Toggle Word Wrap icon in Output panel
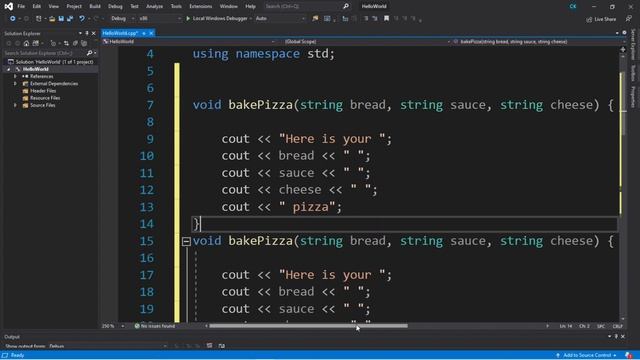The width and height of the screenshot is (640, 360). pyautogui.click(x=222, y=346)
